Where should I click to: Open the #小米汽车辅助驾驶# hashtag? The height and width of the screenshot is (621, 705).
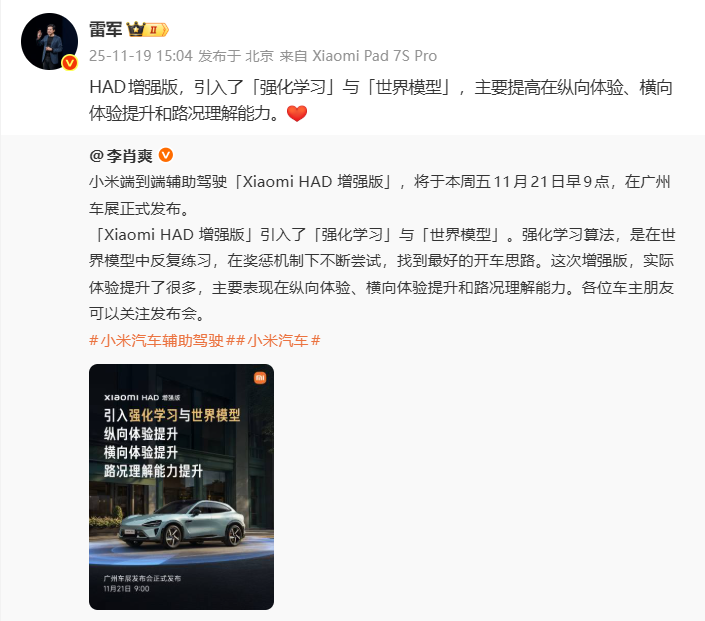click(162, 340)
